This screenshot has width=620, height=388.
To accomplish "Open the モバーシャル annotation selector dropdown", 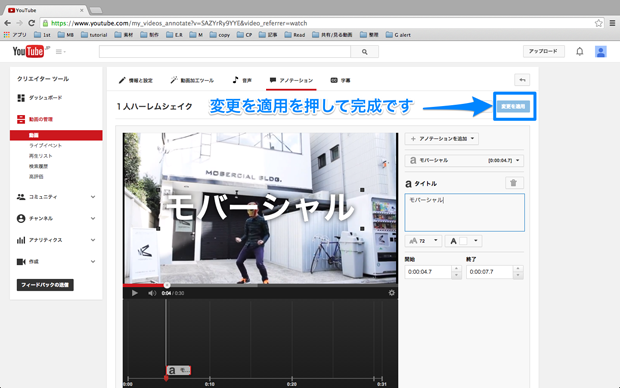I will click(464, 160).
